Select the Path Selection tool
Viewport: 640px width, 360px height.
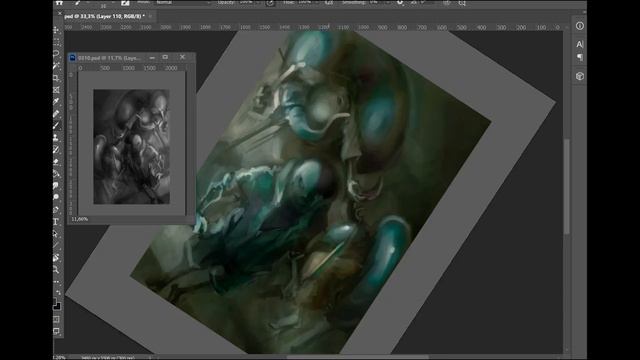pyautogui.click(x=56, y=233)
